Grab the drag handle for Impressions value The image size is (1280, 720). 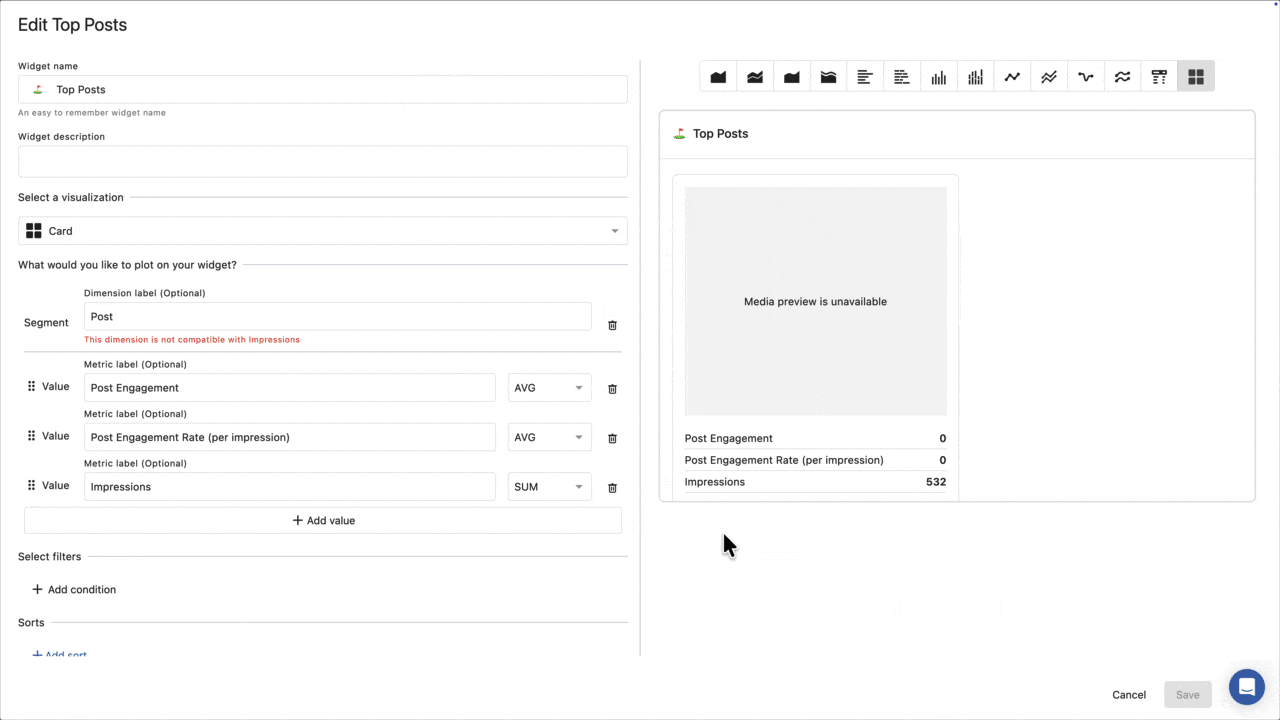click(x=31, y=486)
